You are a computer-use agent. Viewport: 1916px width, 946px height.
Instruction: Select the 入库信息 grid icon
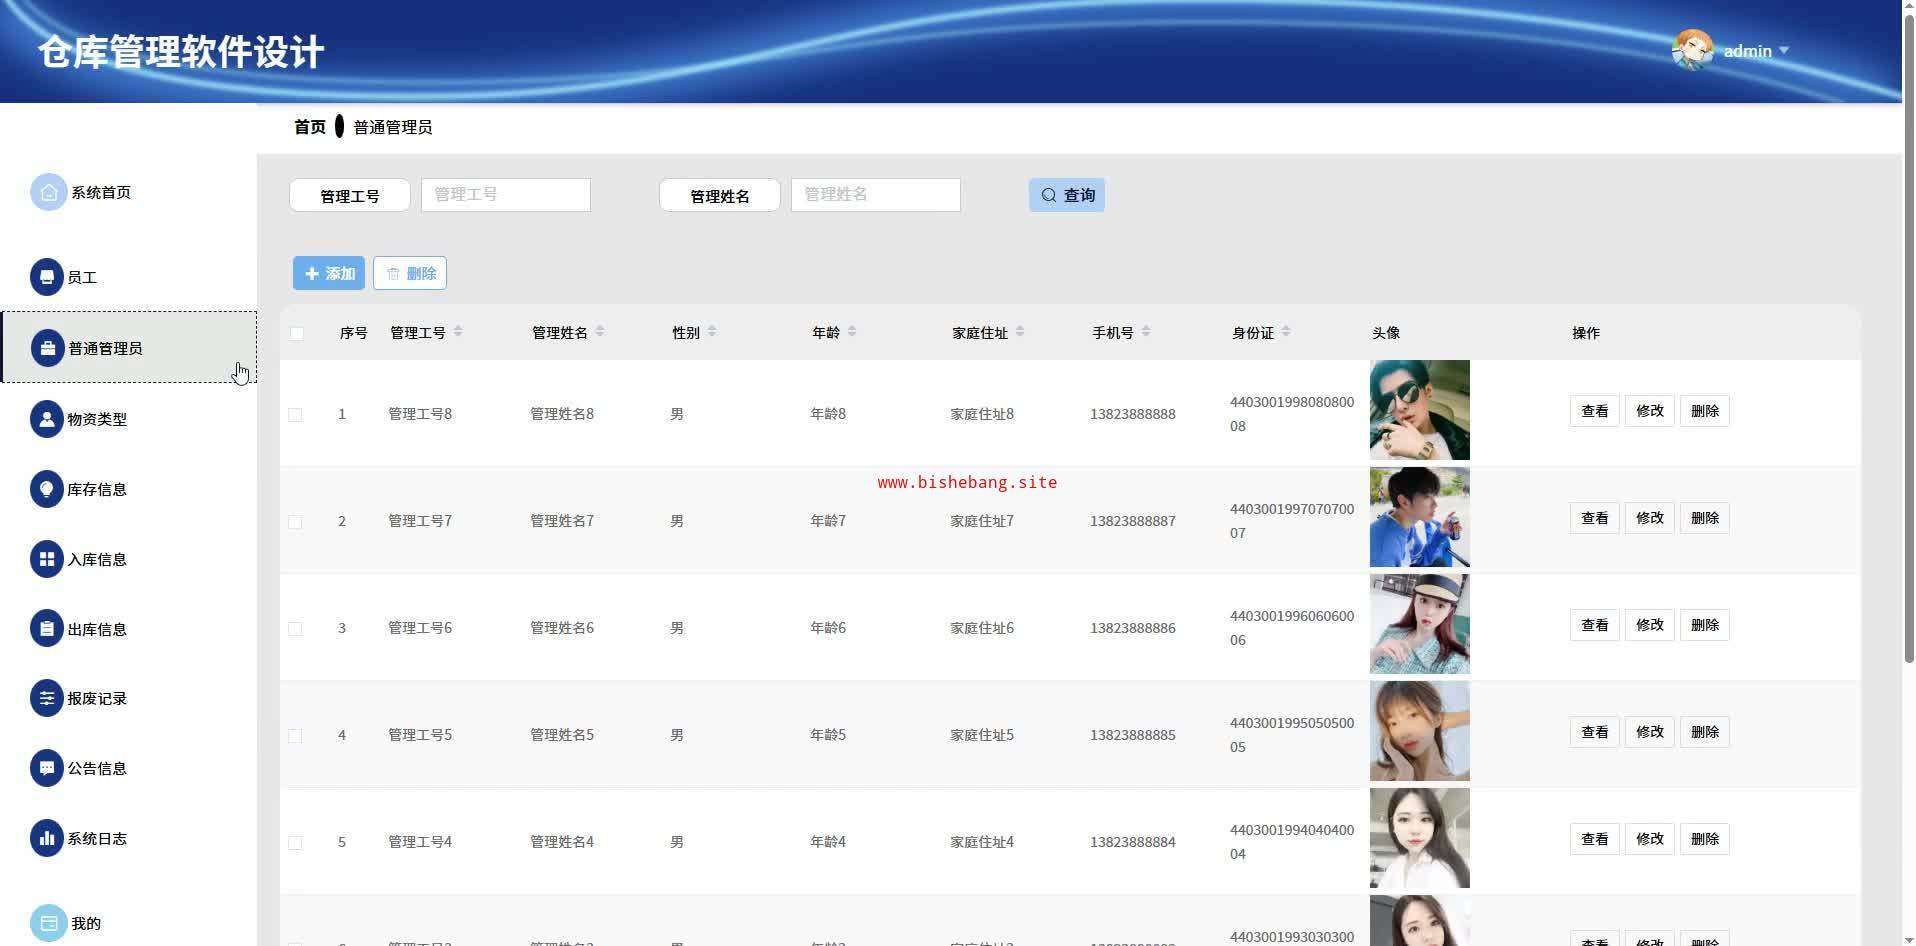(46, 559)
